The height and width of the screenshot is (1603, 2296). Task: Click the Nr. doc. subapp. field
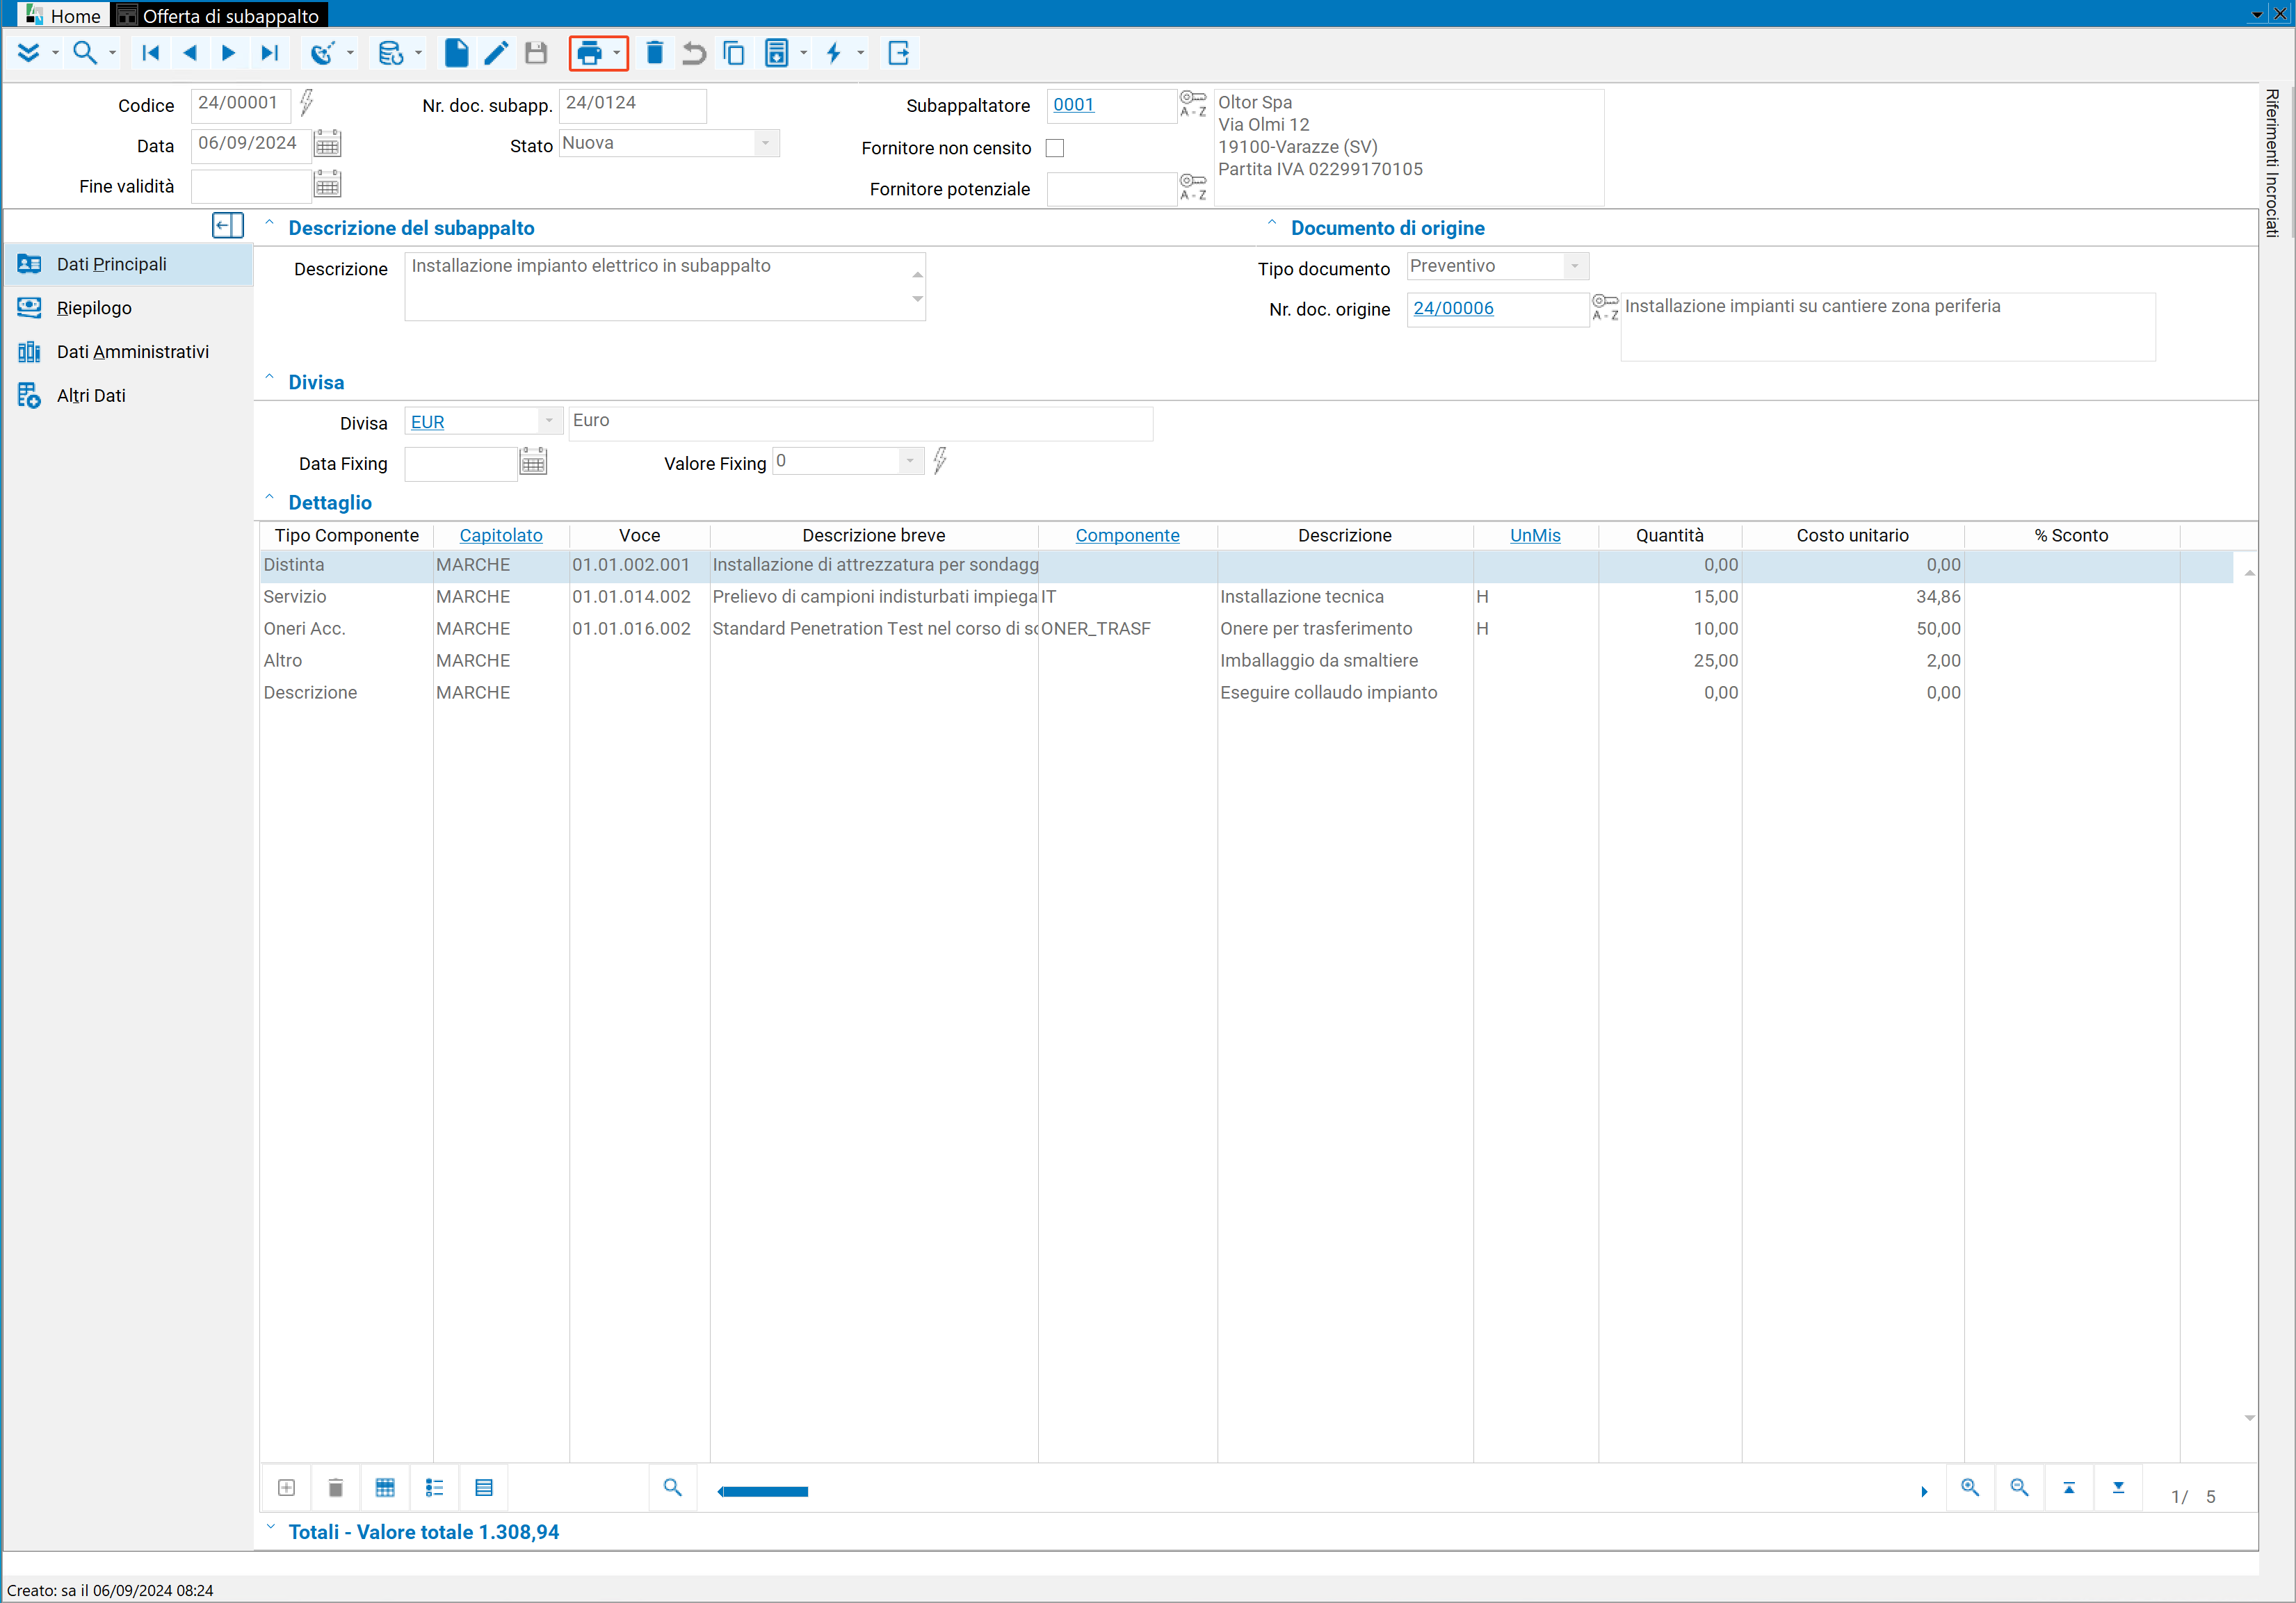(632, 105)
